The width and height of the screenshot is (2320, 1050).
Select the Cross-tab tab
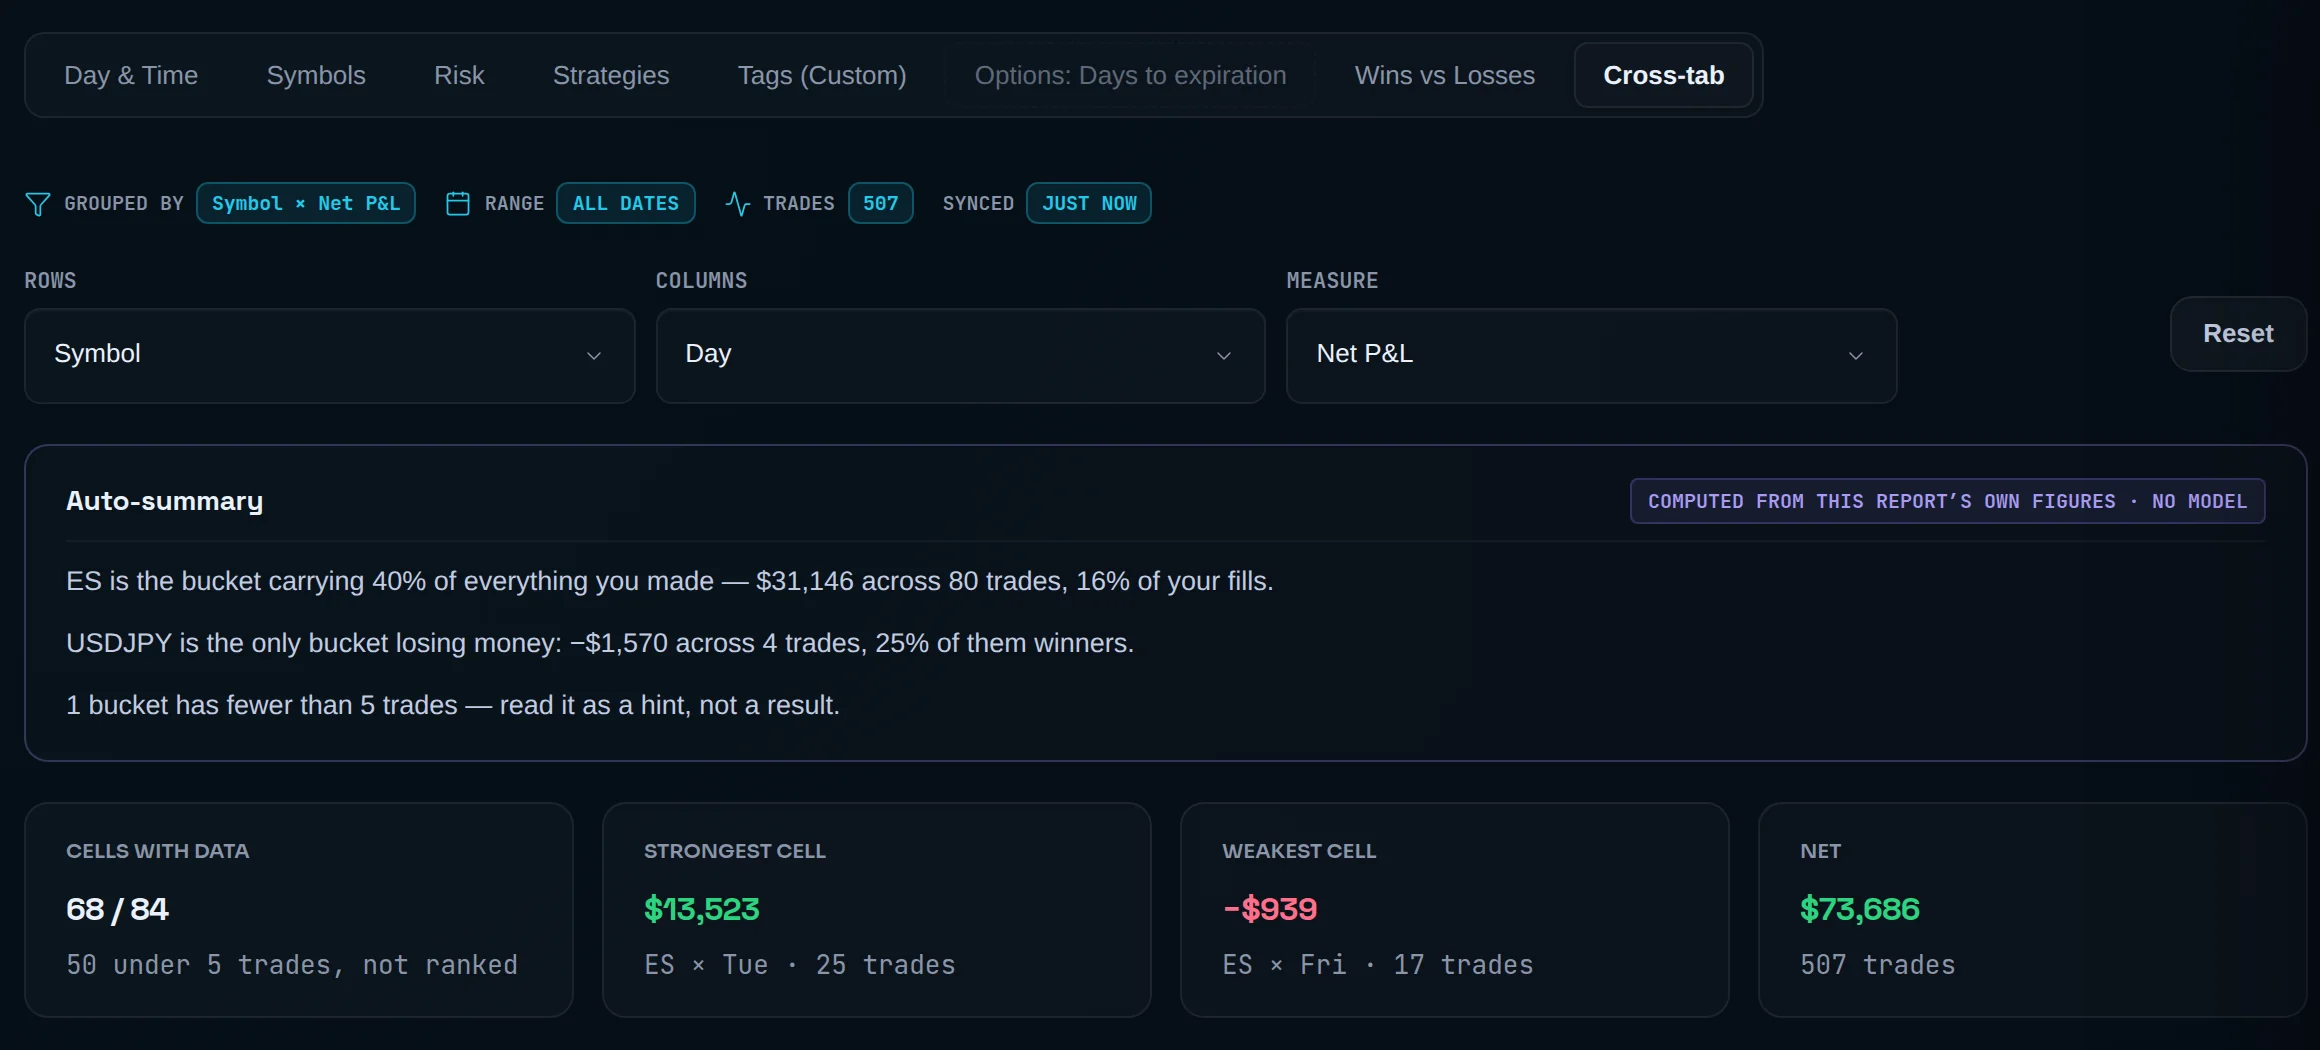tap(1663, 75)
